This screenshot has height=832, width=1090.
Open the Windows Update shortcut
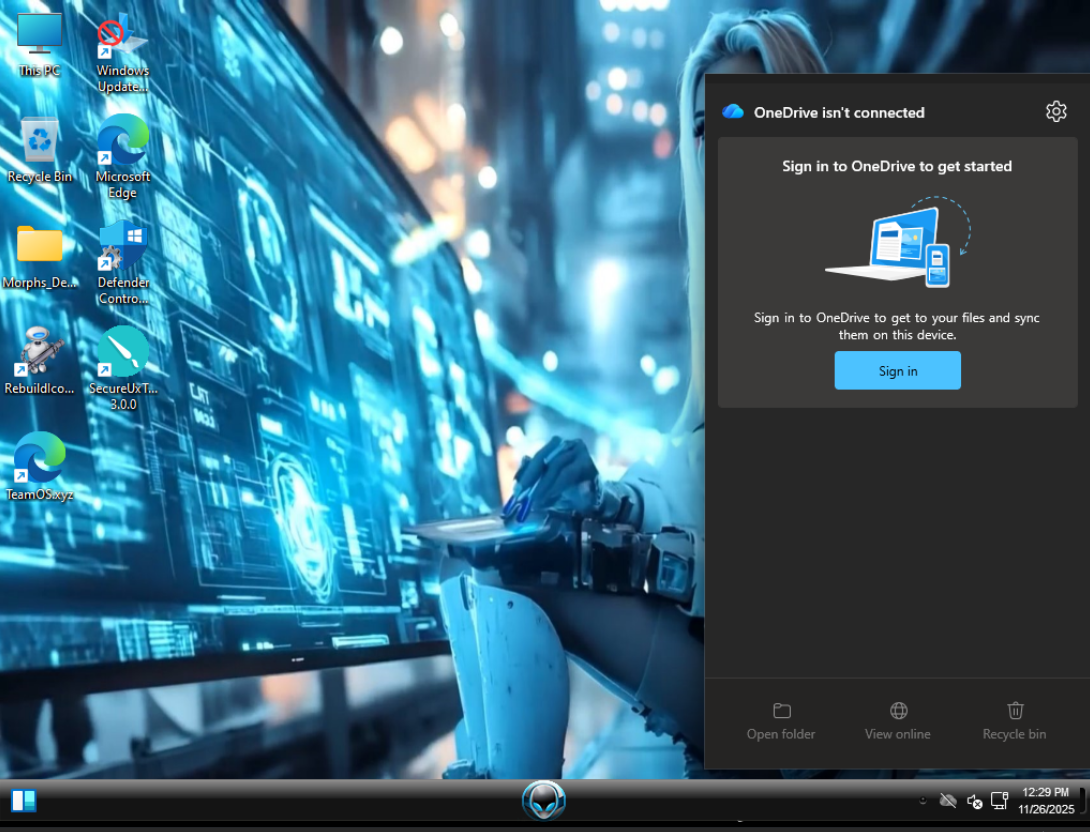[123, 52]
